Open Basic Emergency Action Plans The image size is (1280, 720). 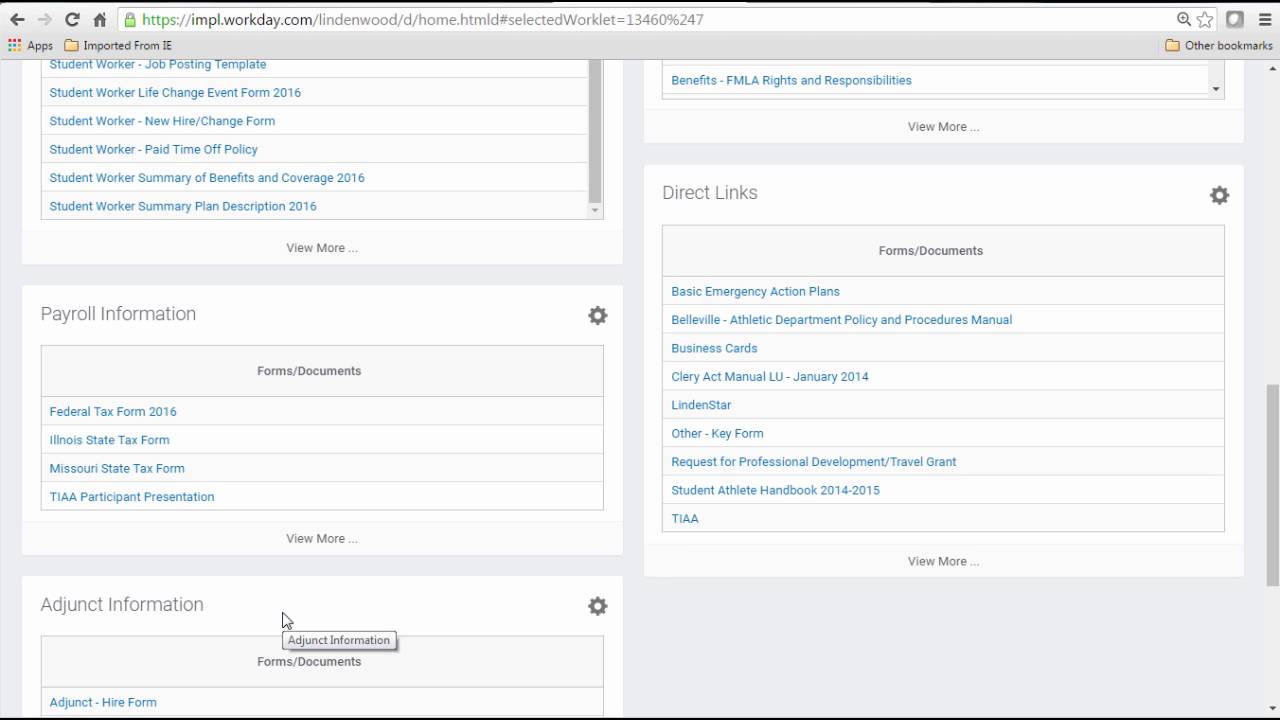[755, 291]
